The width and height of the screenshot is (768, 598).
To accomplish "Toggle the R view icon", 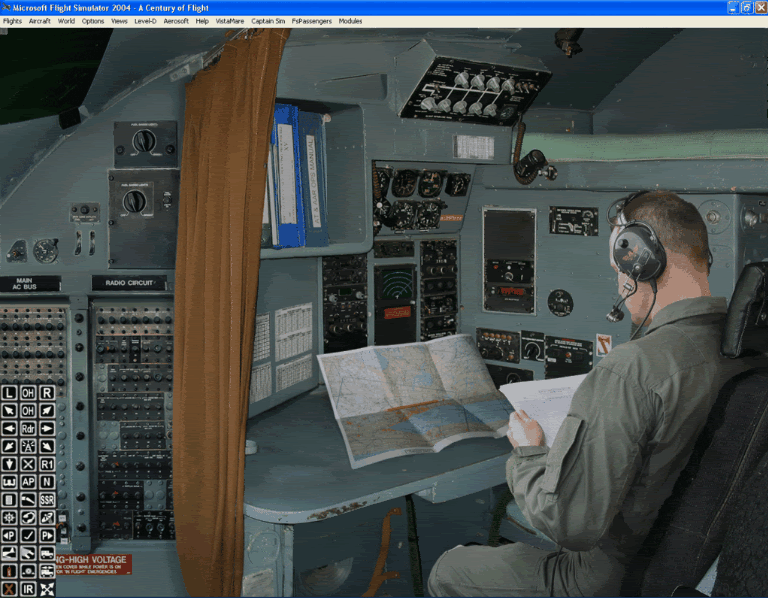I will pos(47,393).
